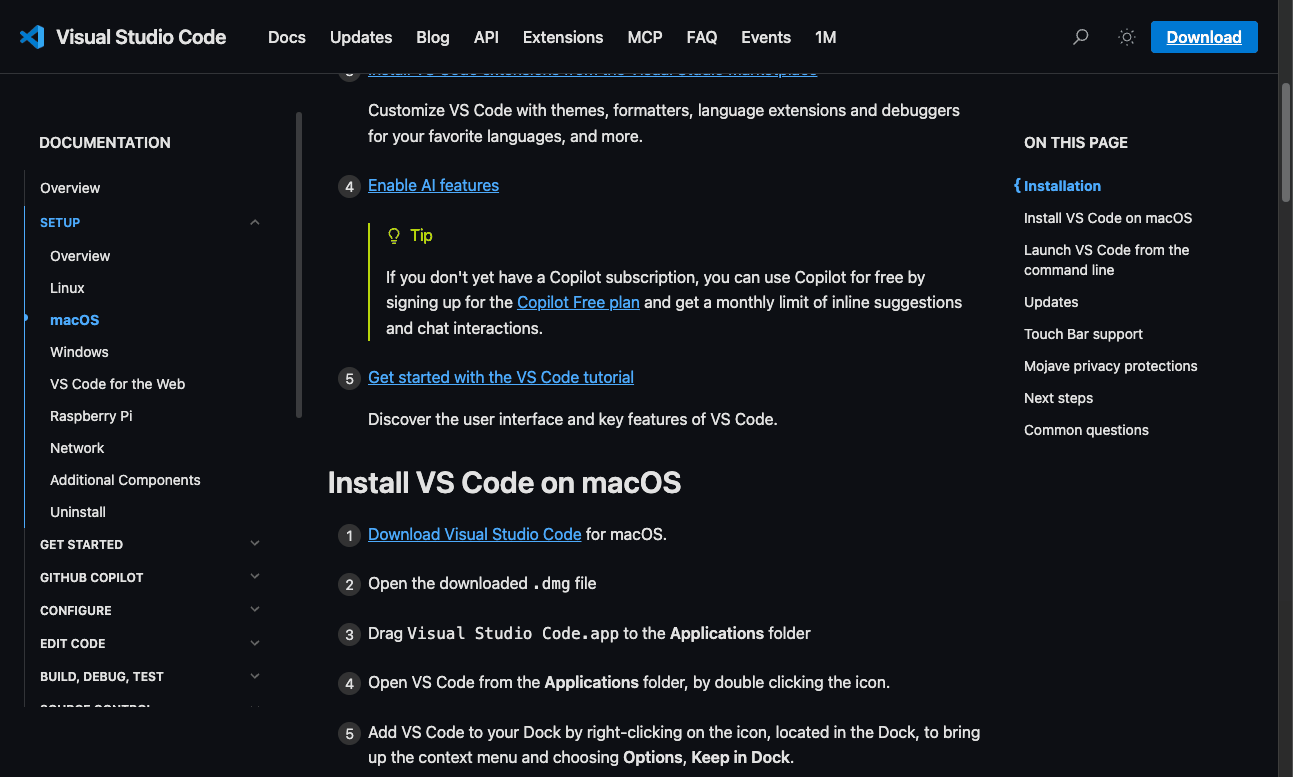The height and width of the screenshot is (777, 1293).
Task: Click the blue Download button
Action: (1204, 37)
